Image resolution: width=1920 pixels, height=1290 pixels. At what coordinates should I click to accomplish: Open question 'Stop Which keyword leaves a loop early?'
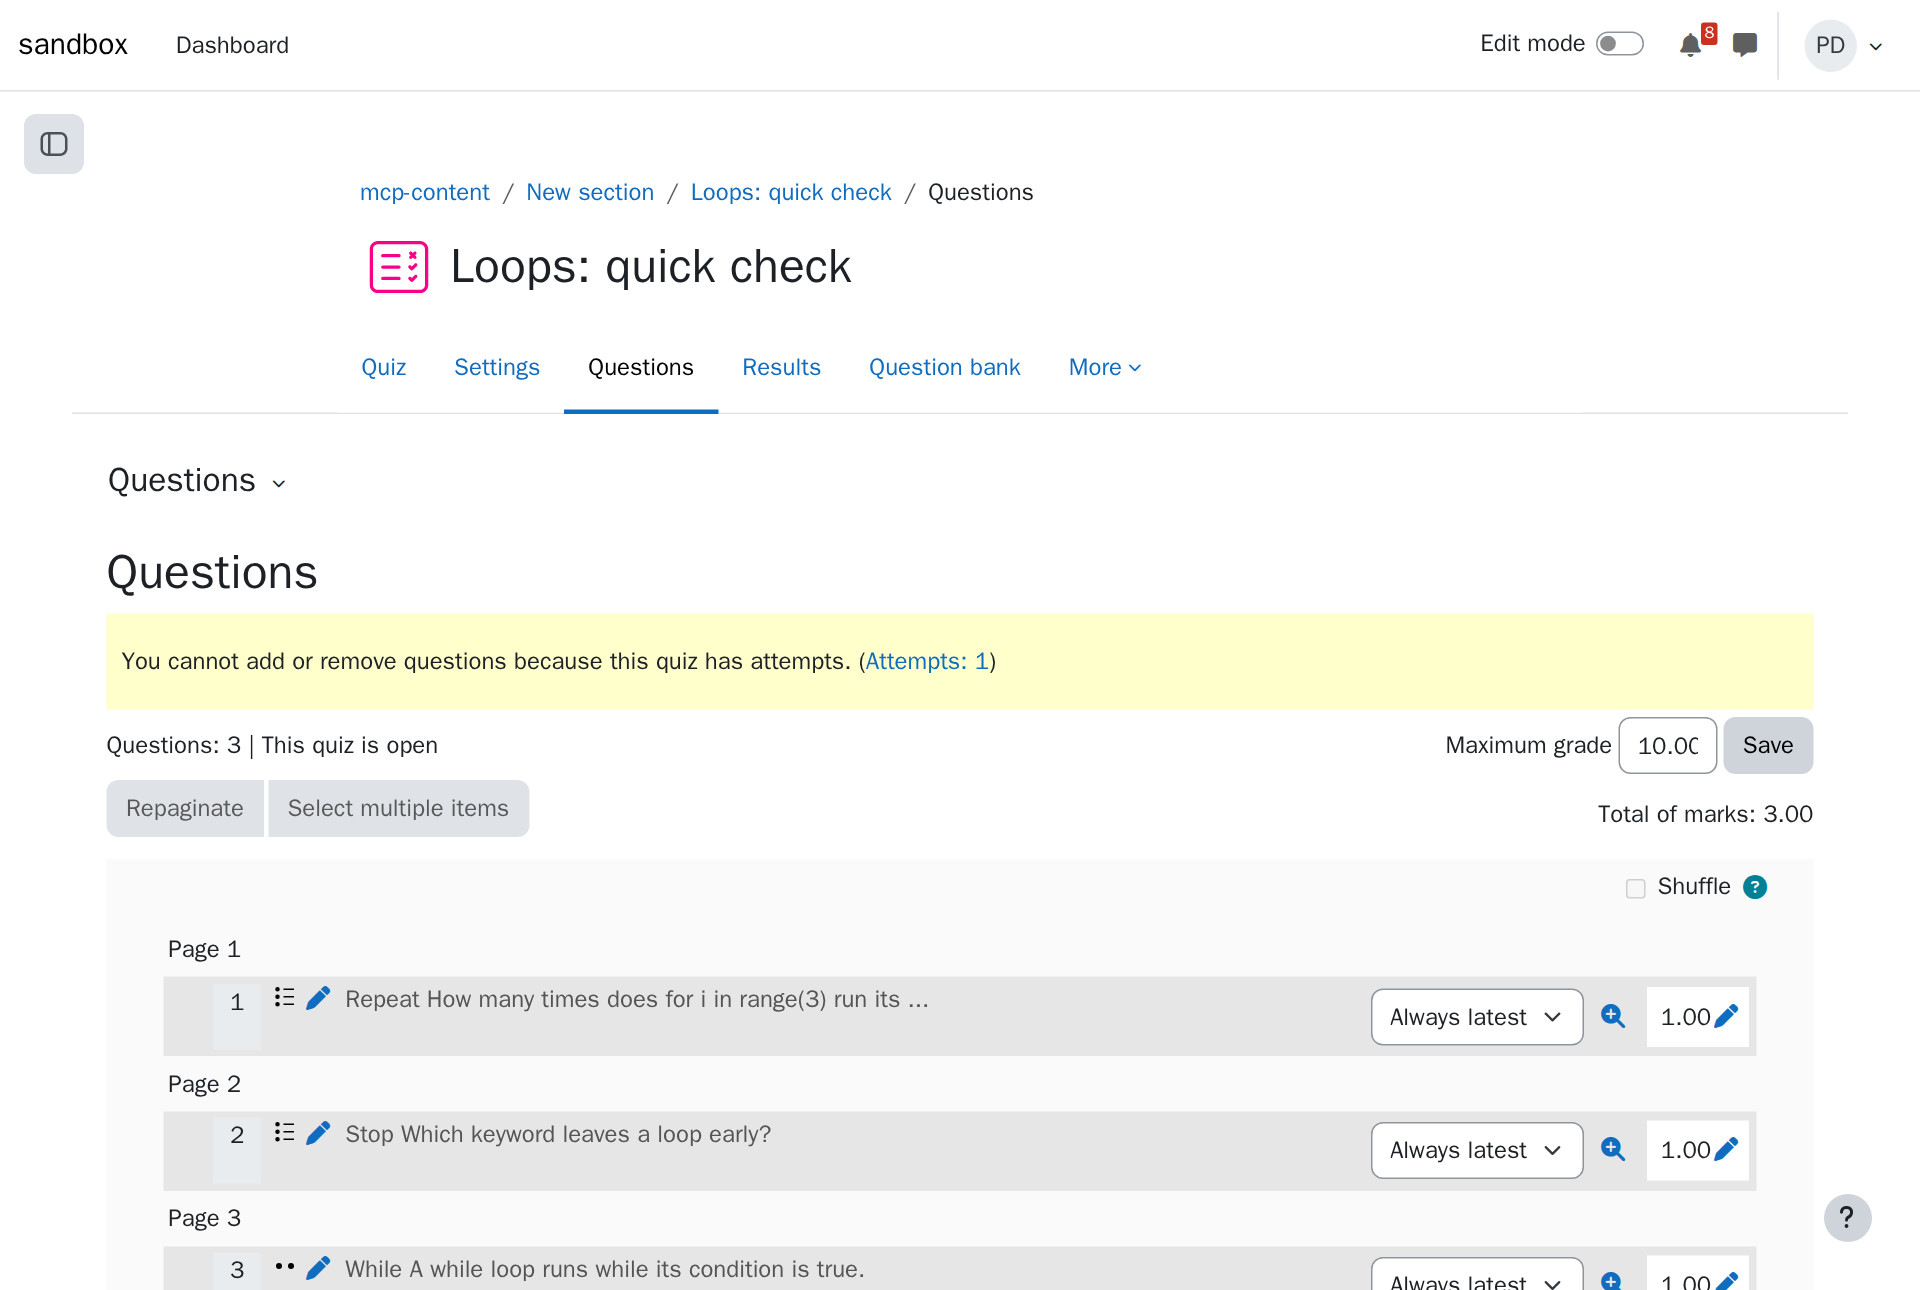pos(558,1134)
